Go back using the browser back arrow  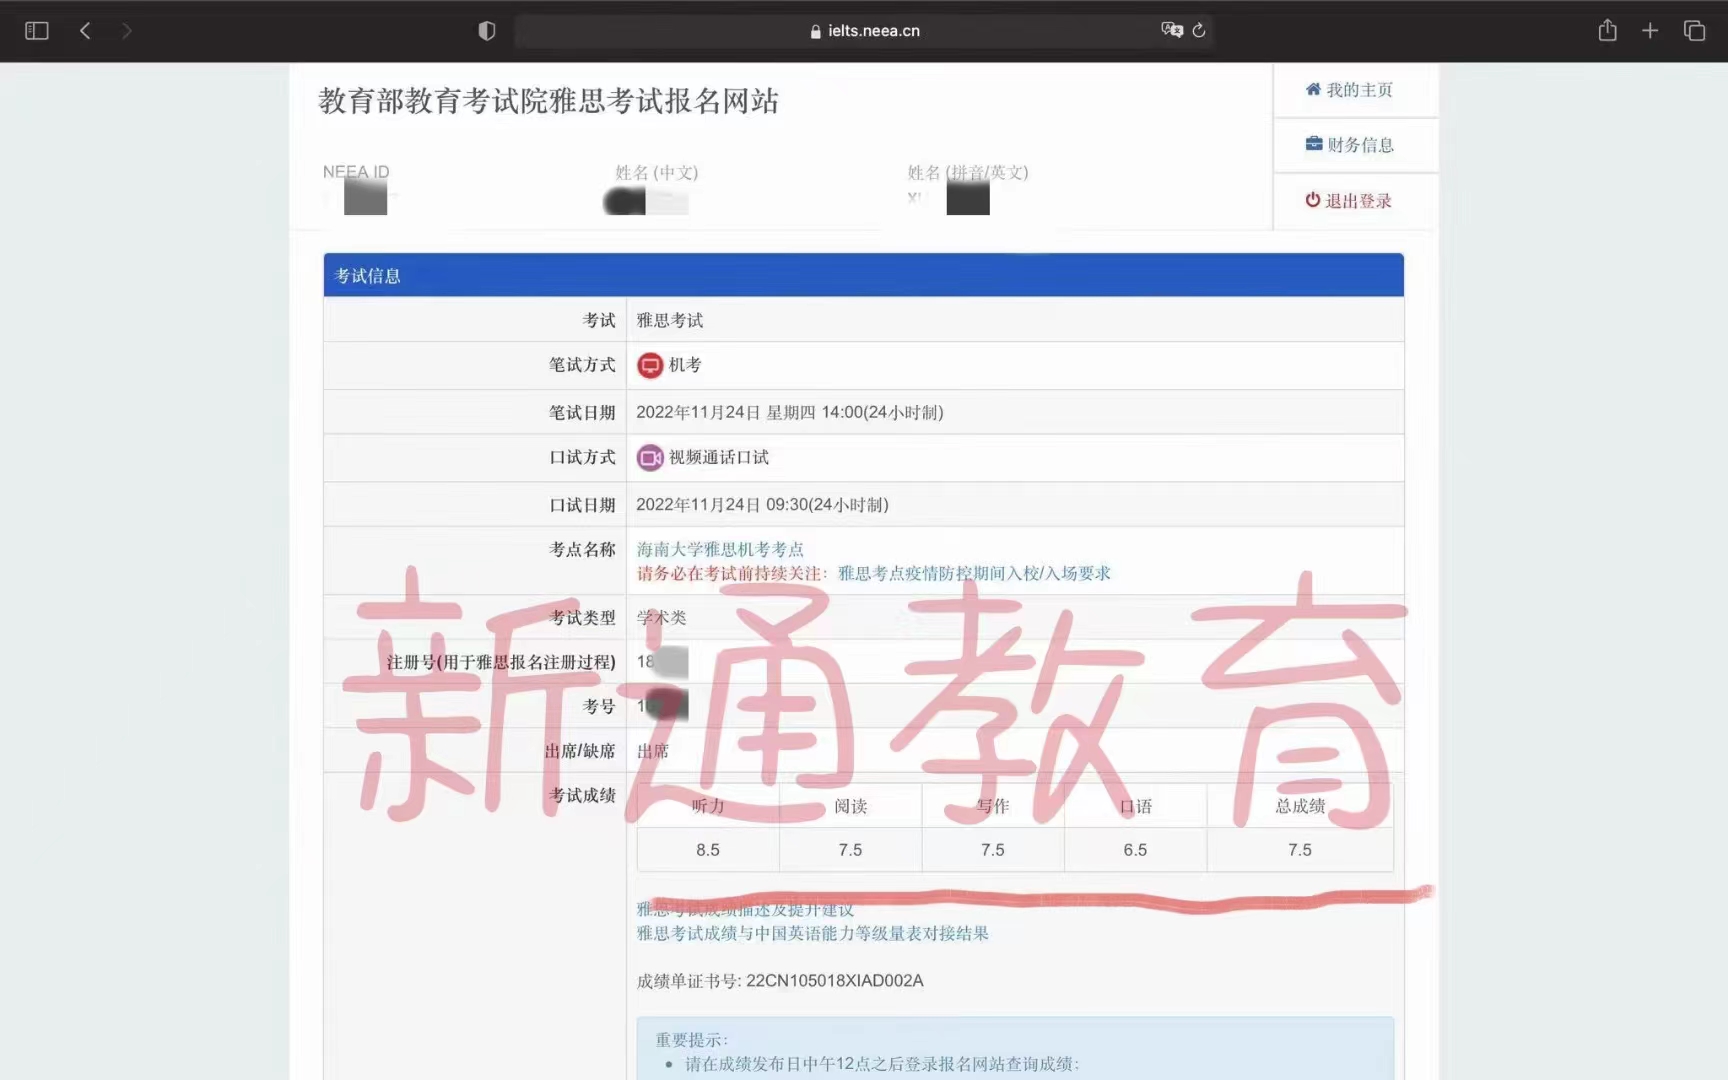85,31
